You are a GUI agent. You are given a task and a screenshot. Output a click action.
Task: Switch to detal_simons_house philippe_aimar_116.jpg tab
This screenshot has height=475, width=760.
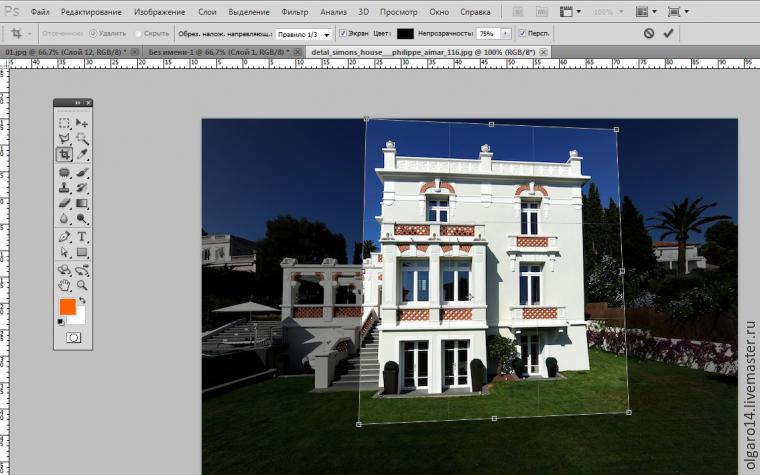(428, 52)
